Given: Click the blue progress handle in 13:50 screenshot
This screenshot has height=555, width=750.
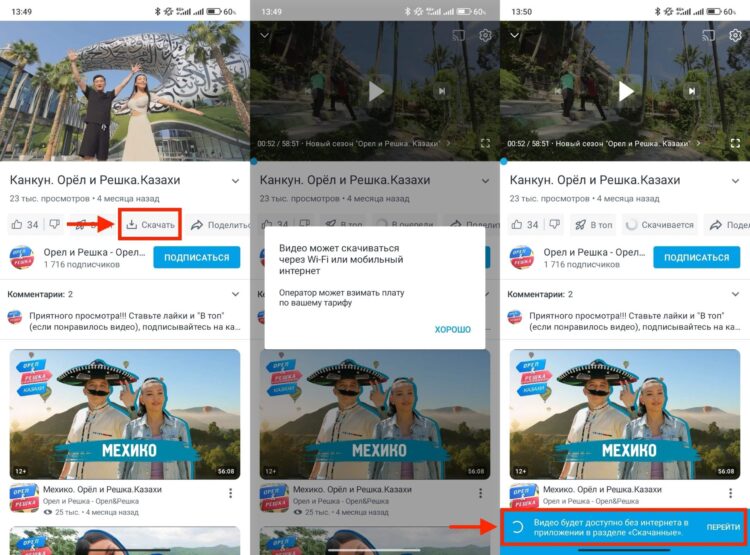Looking at the screenshot, I should [503, 161].
